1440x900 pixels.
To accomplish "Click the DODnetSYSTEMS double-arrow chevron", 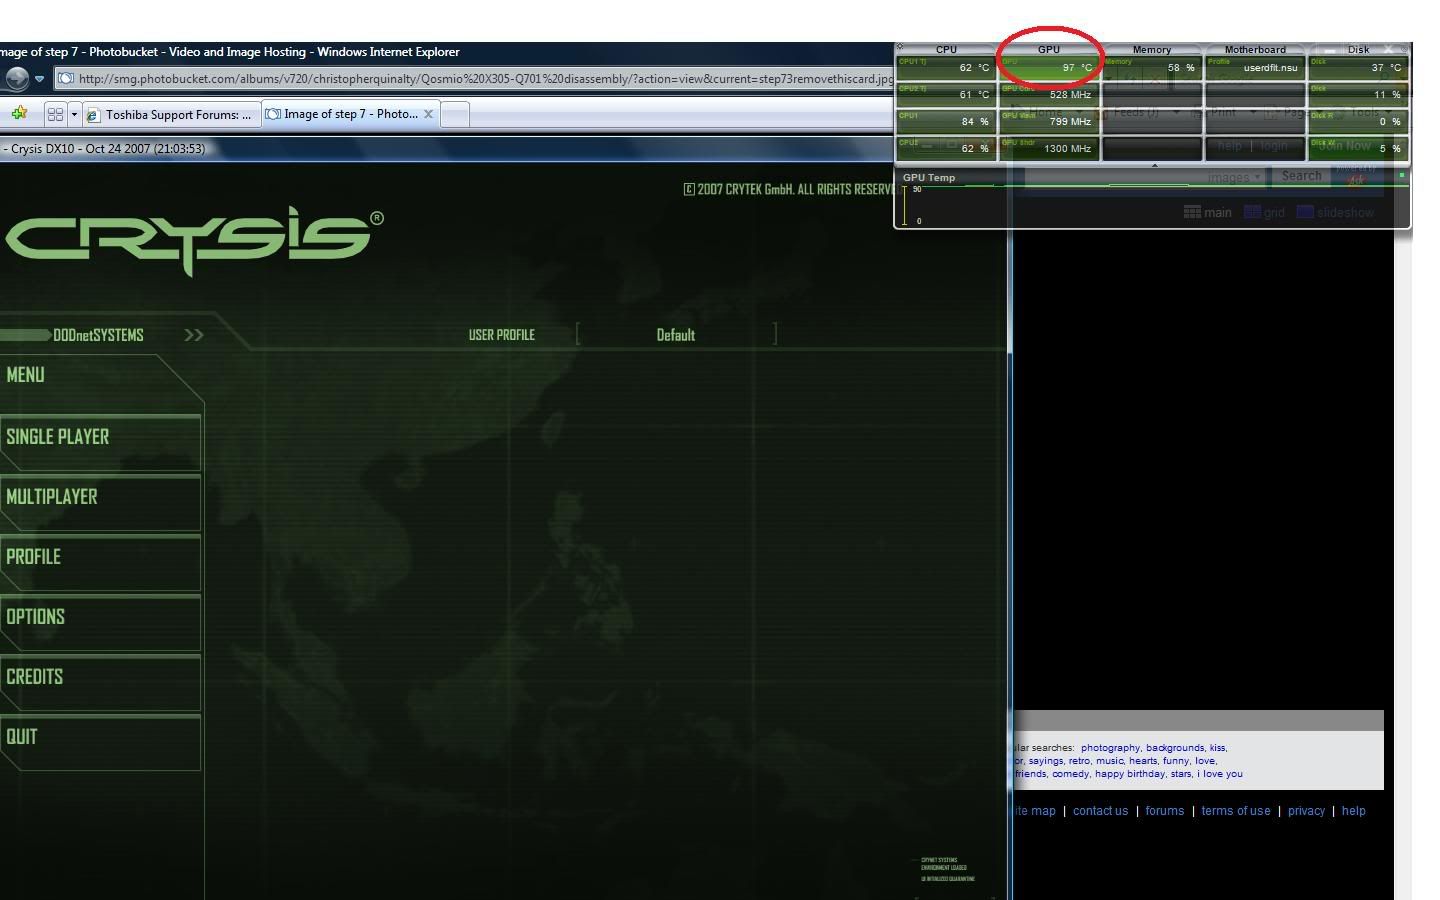I will tap(194, 335).
